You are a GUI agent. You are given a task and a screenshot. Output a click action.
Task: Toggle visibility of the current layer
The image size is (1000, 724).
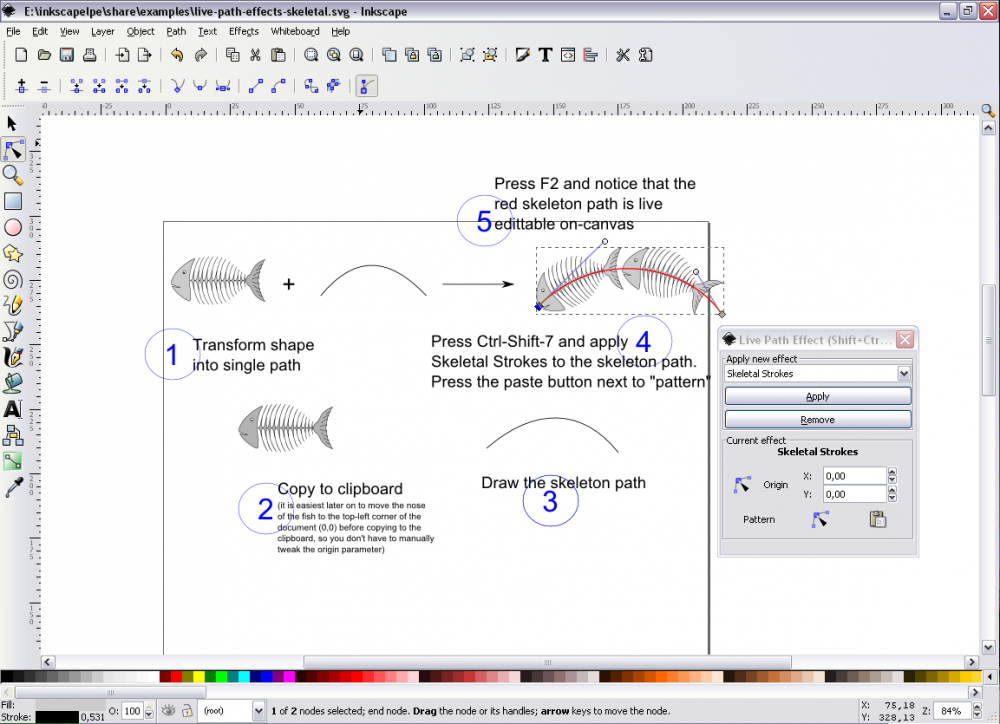167,710
